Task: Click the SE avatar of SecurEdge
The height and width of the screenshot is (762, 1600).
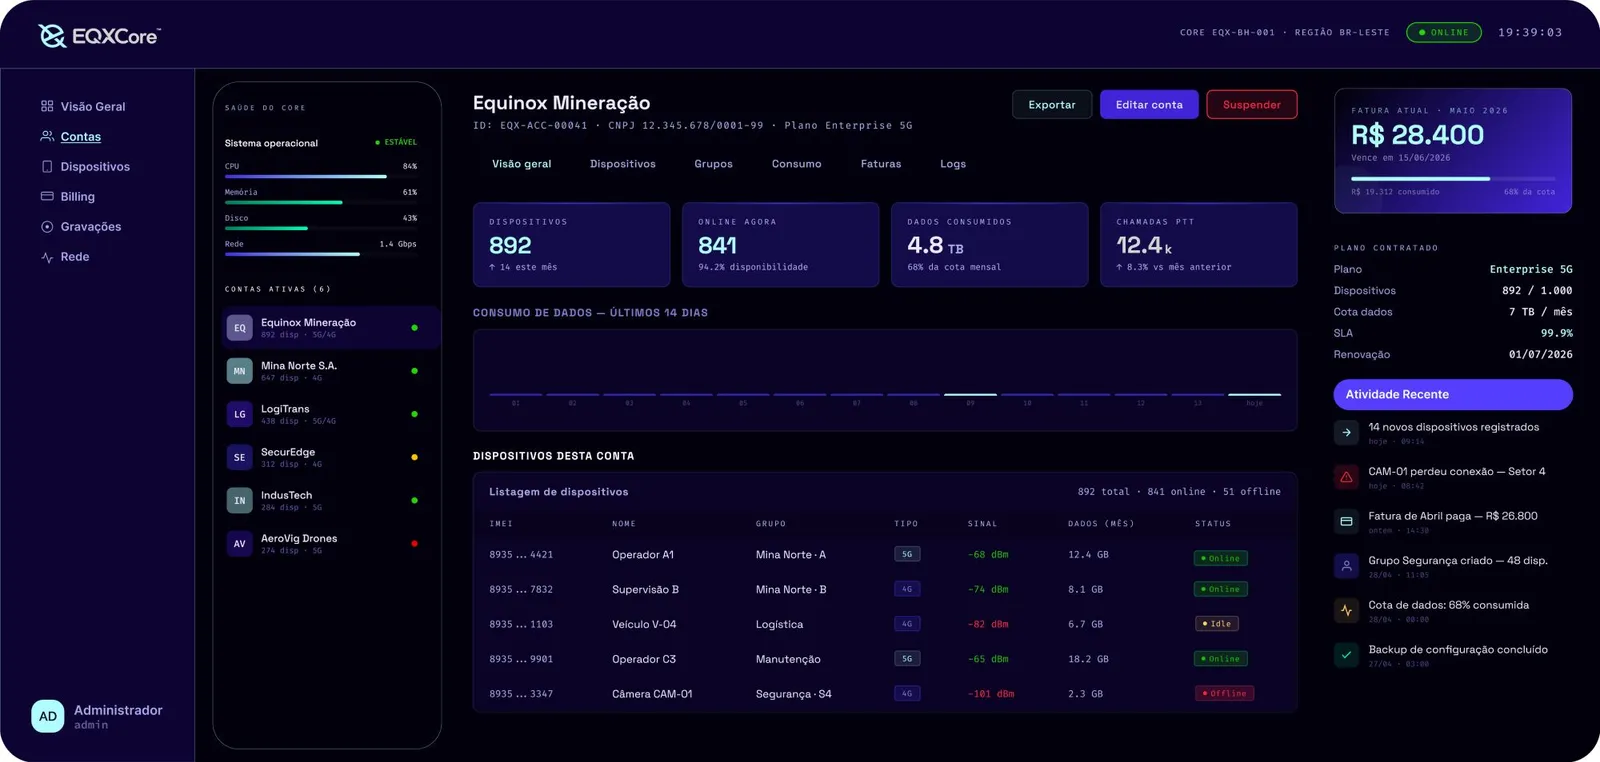Action: click(x=240, y=457)
